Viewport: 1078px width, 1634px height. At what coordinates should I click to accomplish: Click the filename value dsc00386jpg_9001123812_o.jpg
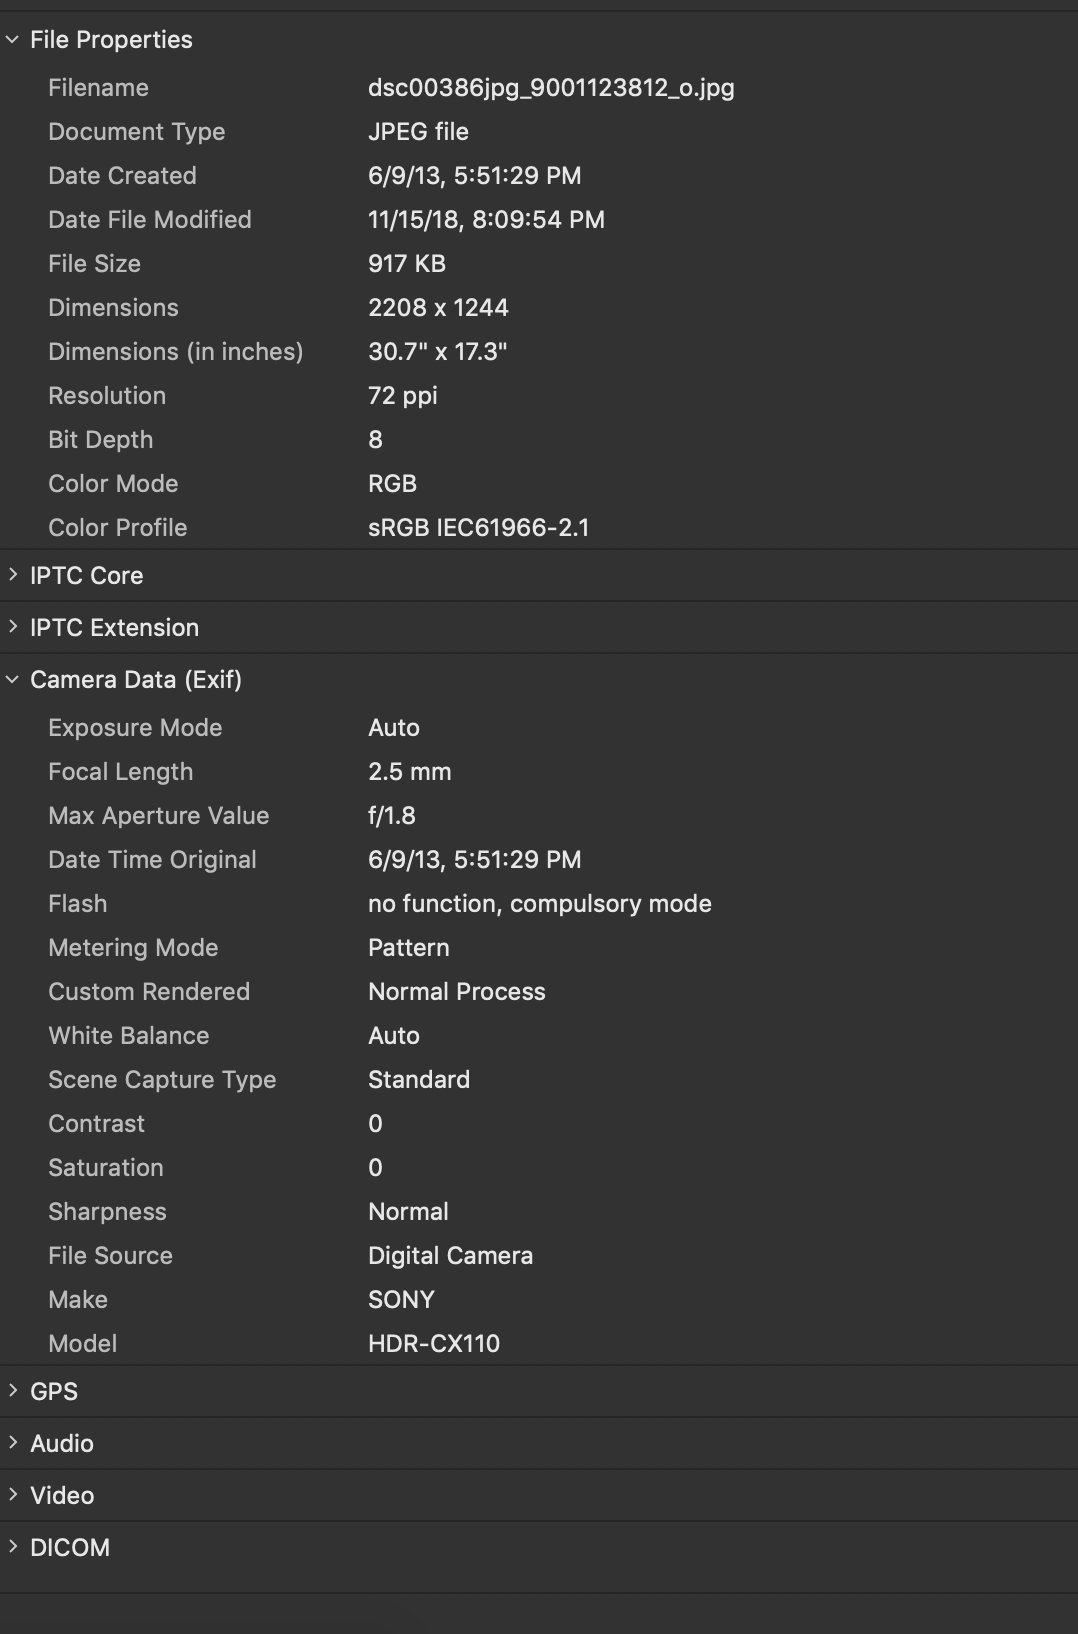(551, 88)
